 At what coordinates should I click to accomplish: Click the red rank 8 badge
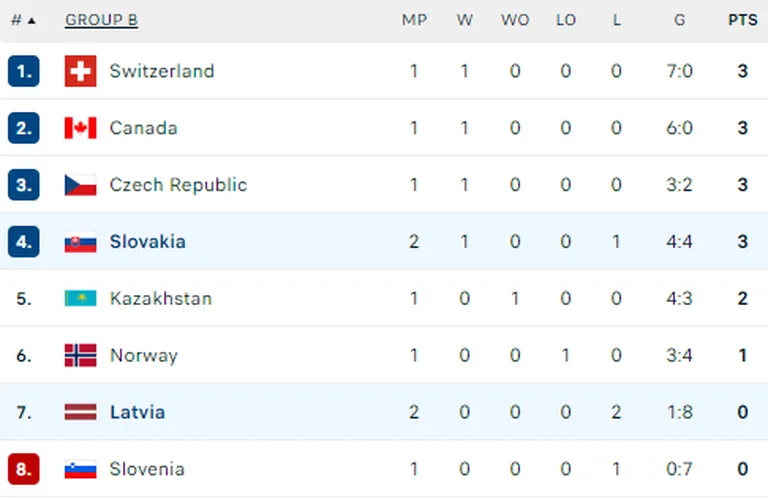[24, 469]
